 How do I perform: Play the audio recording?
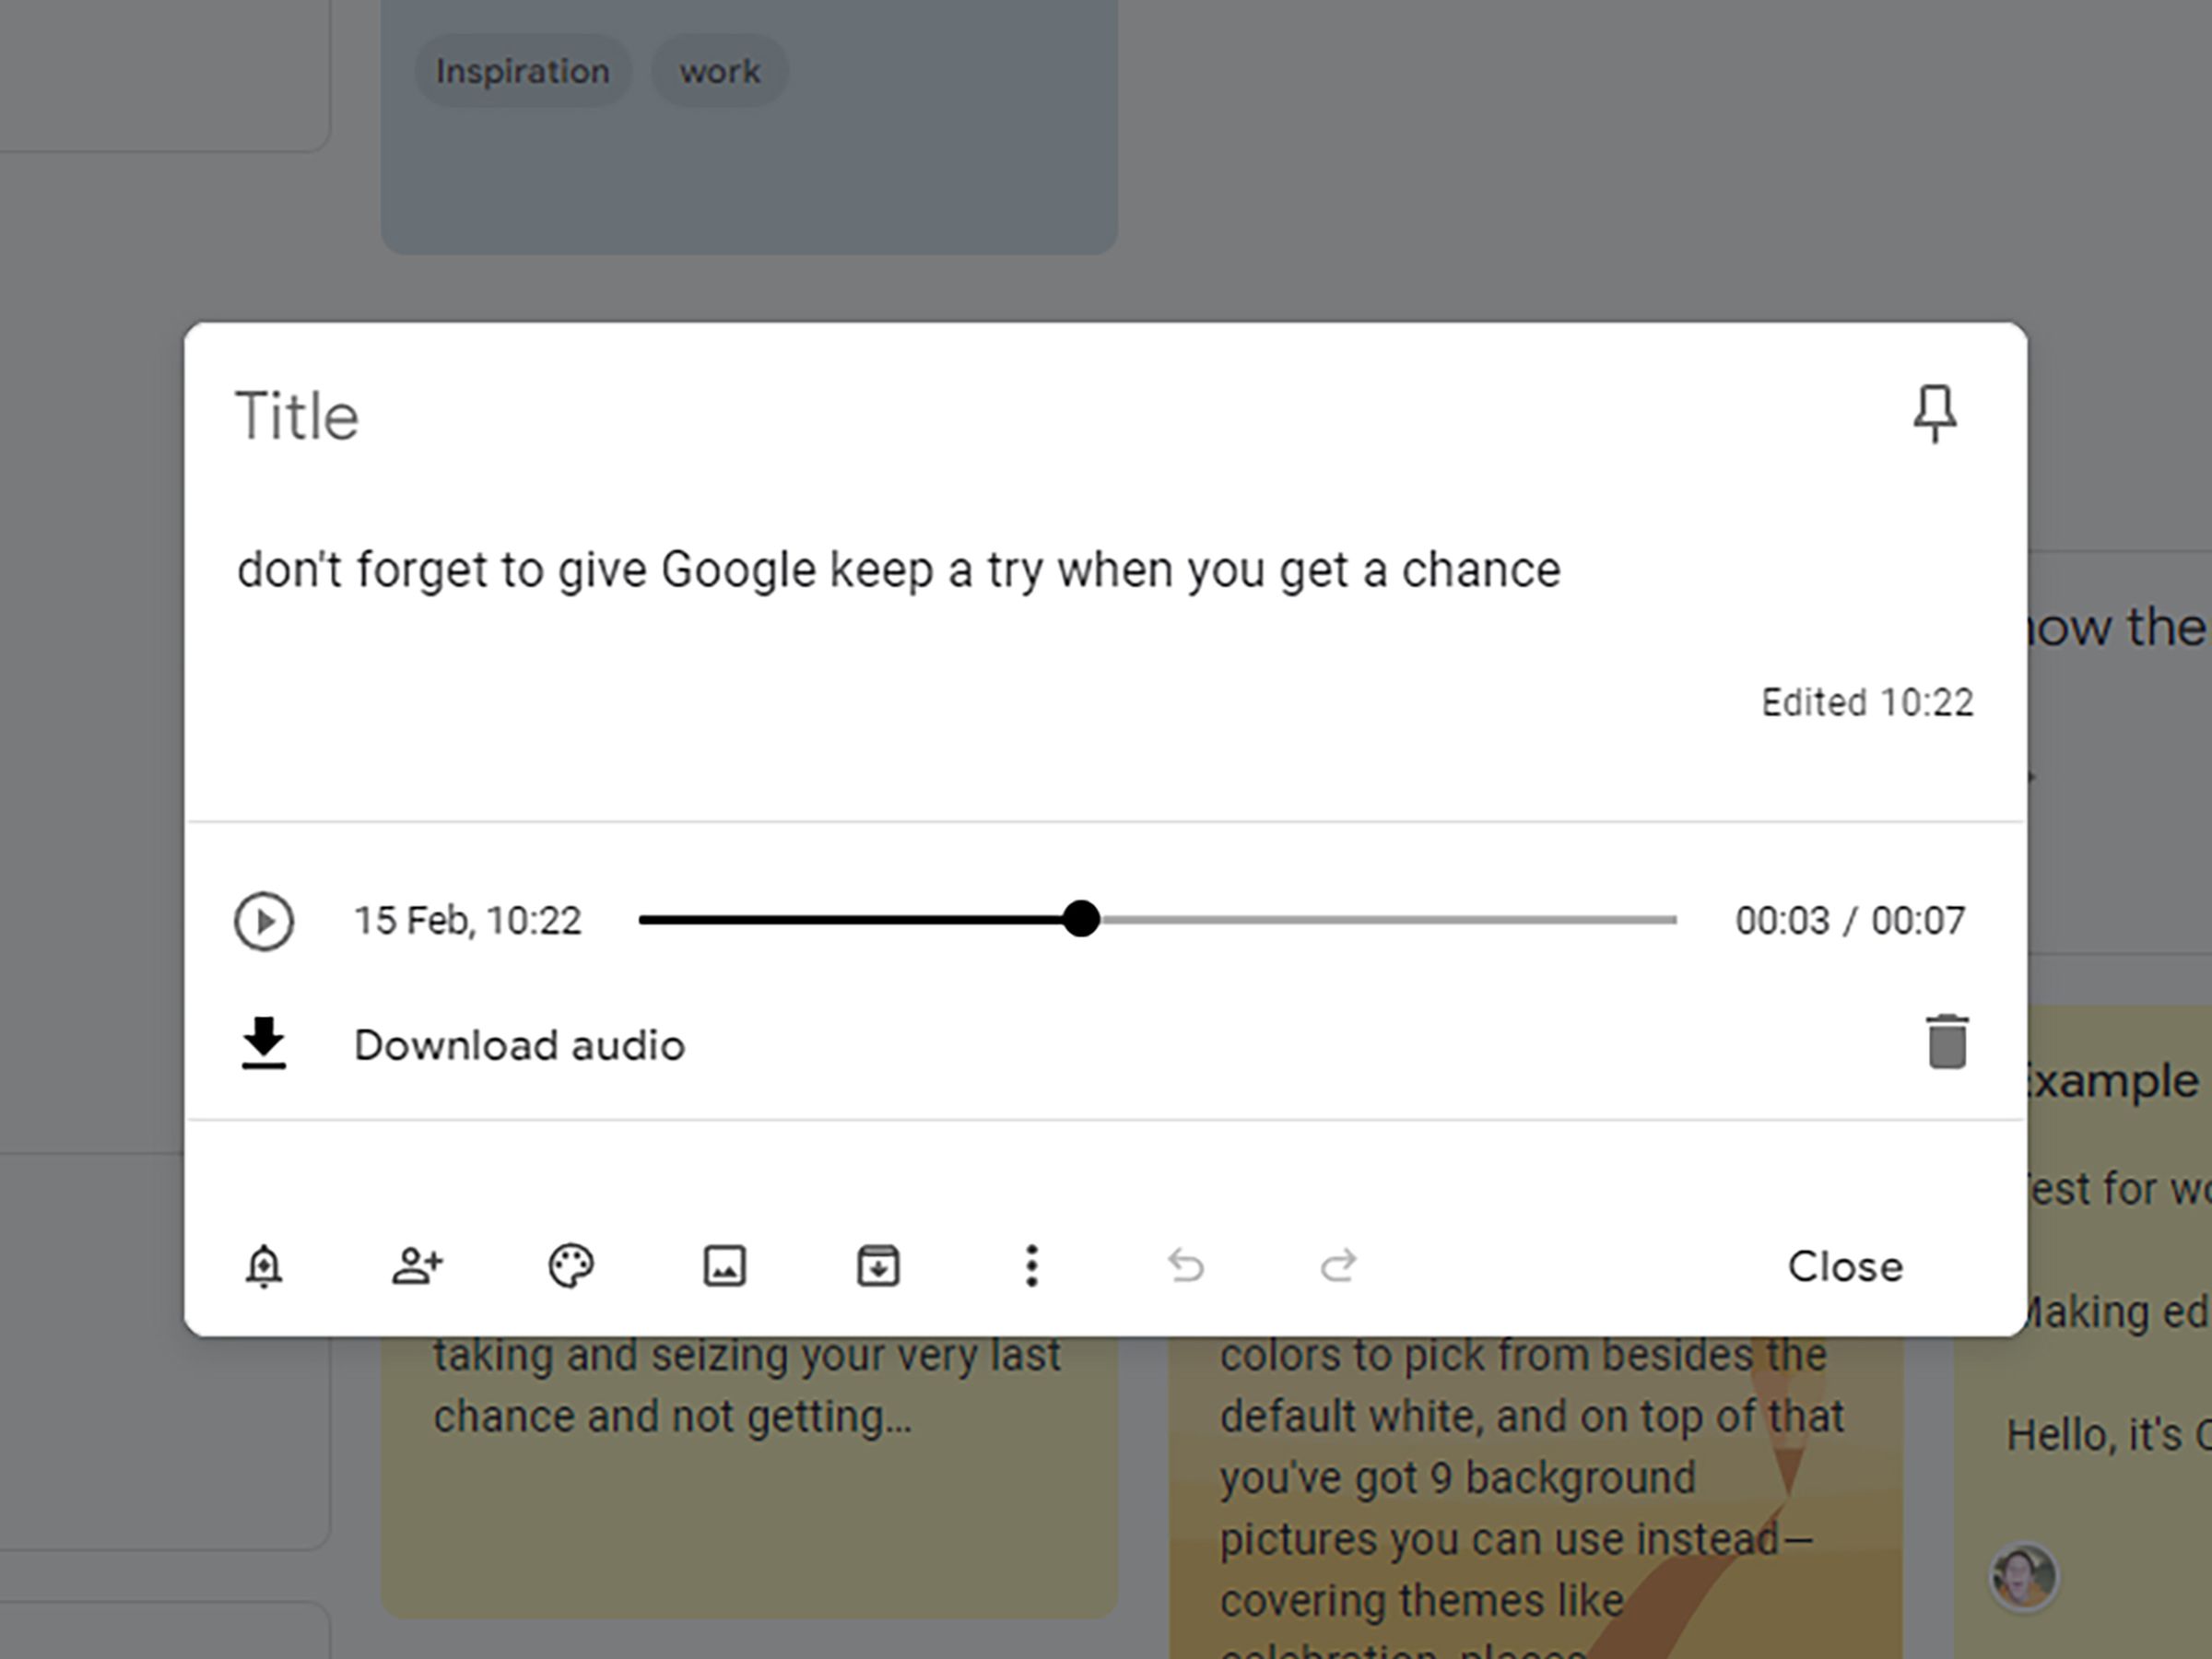click(x=264, y=920)
